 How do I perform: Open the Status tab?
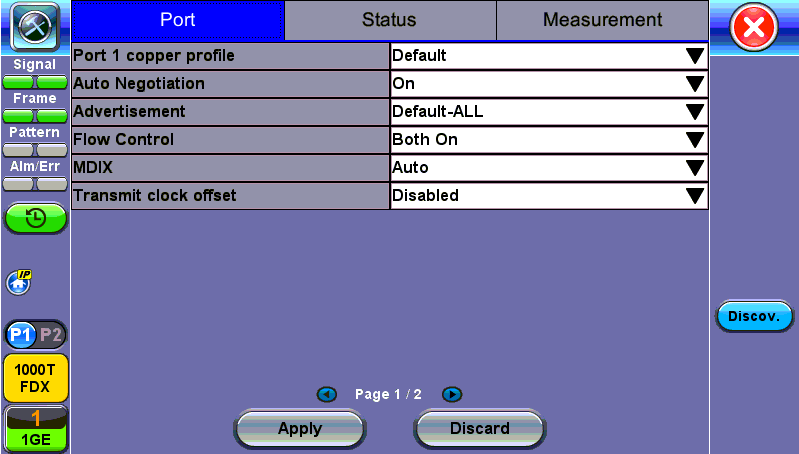click(389, 20)
